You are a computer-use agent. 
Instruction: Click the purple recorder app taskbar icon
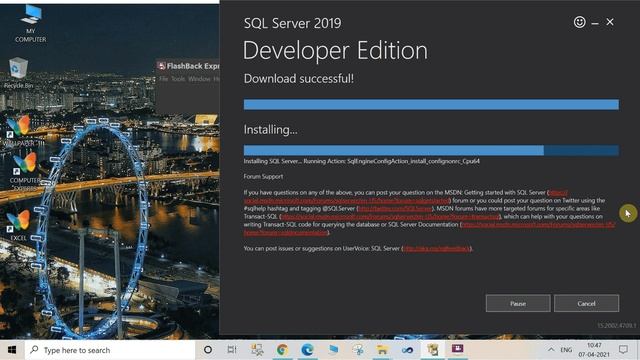(458, 349)
